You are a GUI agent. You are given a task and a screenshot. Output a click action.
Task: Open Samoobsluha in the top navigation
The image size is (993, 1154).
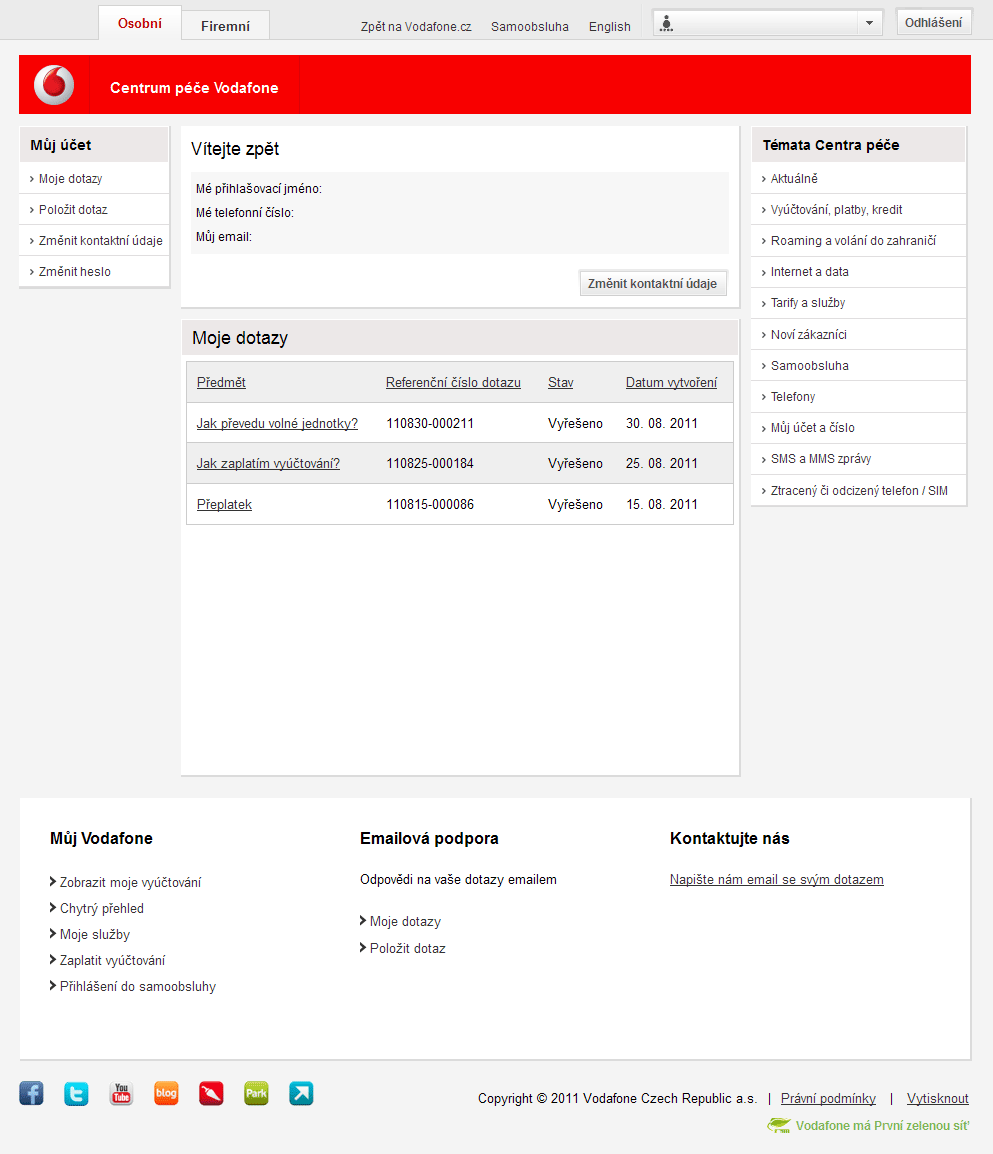(x=530, y=26)
